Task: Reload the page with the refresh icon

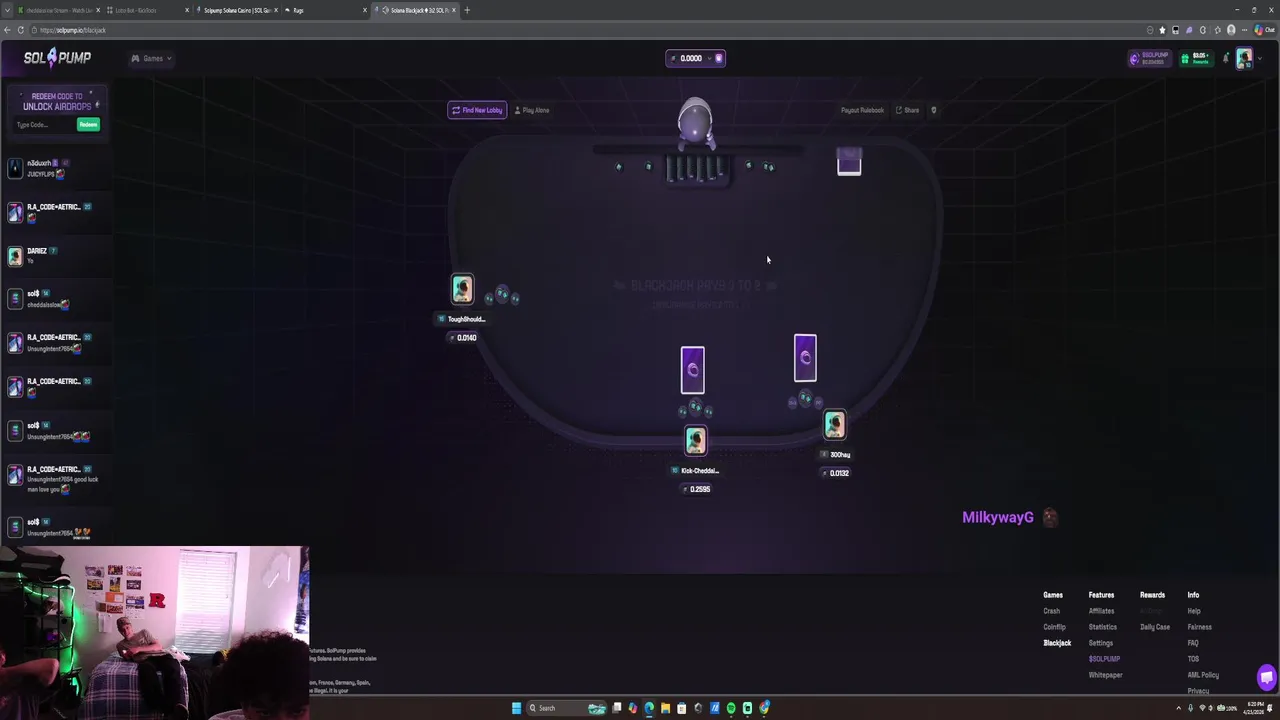Action: (20, 30)
